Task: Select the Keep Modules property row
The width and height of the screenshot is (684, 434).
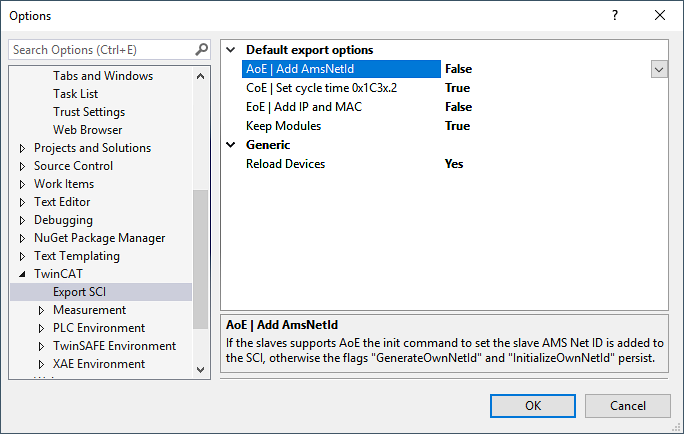Action: (283, 126)
